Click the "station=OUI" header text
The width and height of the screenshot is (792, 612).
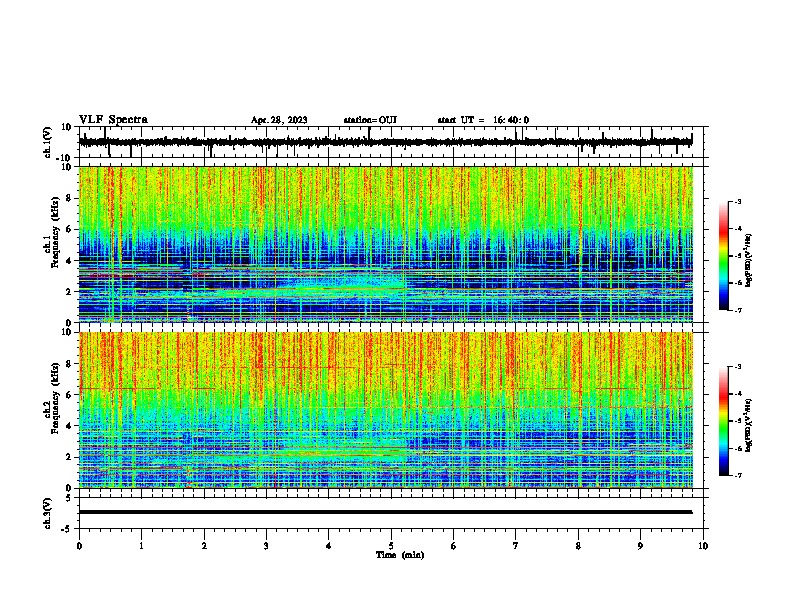point(370,120)
